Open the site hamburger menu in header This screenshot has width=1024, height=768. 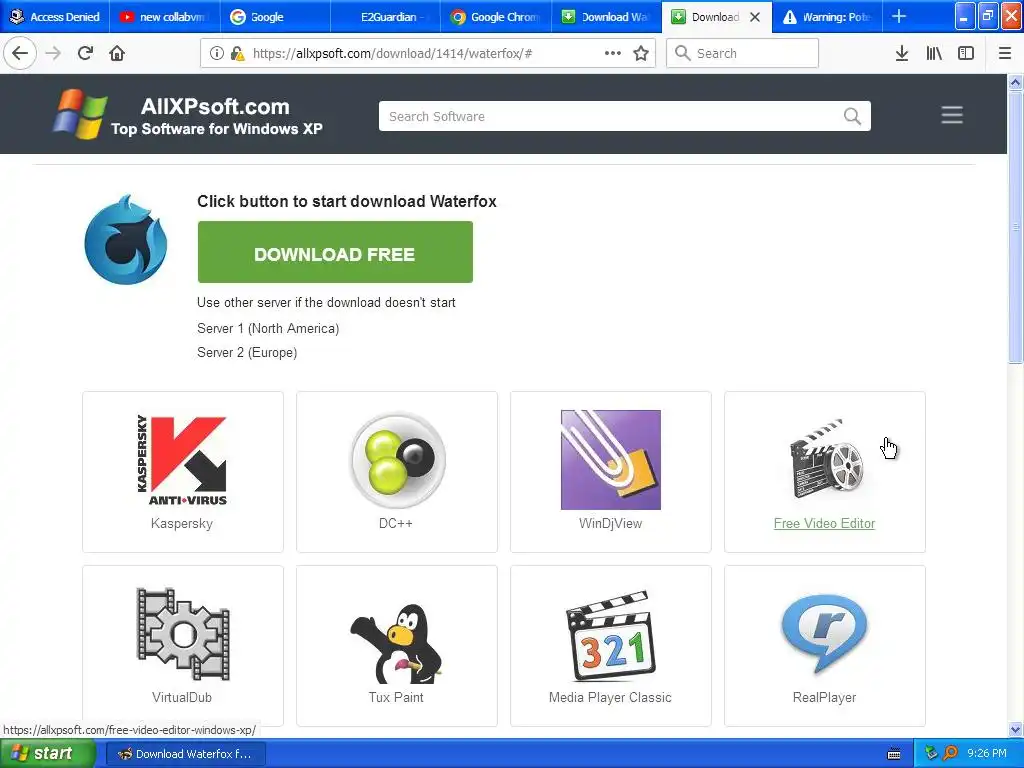[x=952, y=115]
